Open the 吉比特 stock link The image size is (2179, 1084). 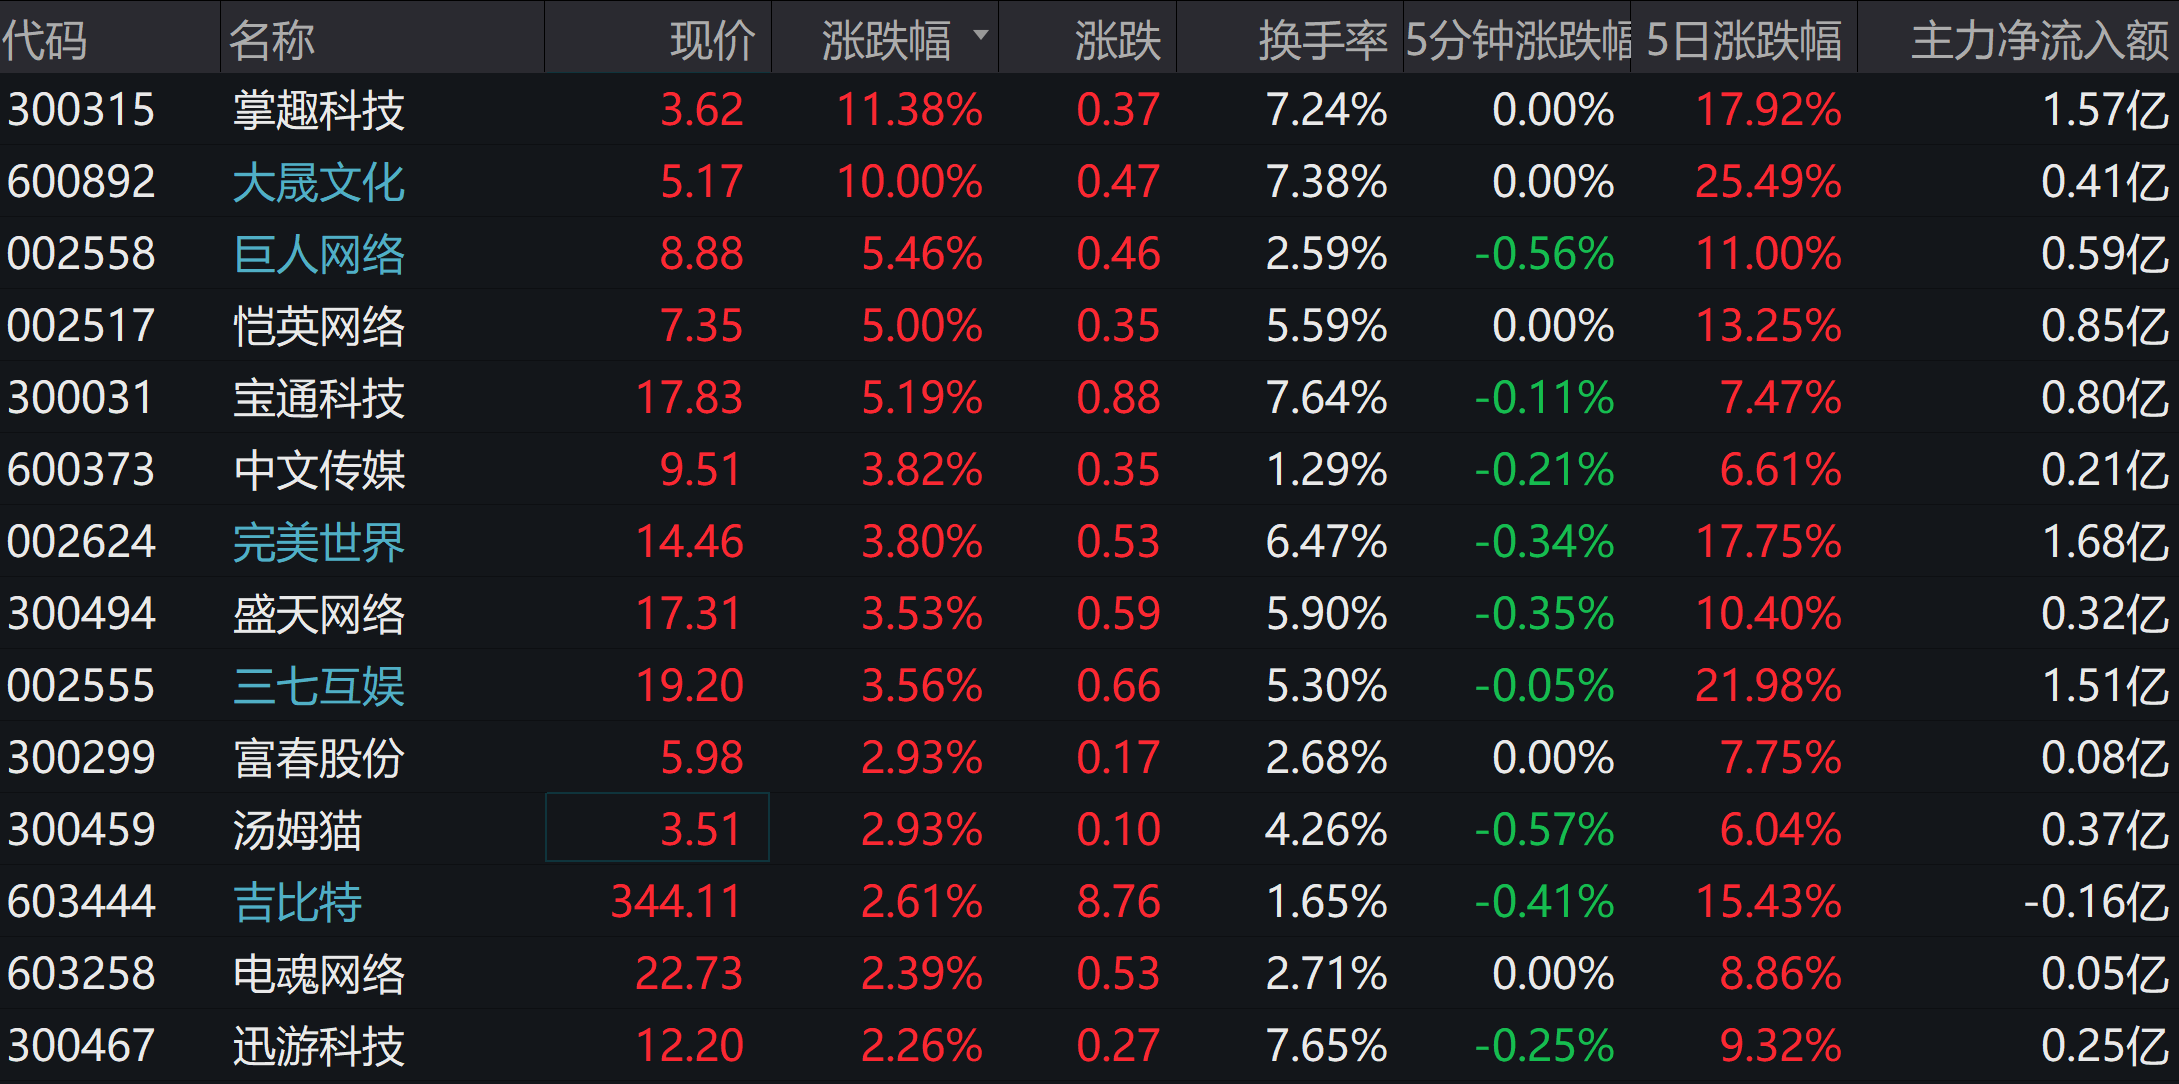(297, 902)
